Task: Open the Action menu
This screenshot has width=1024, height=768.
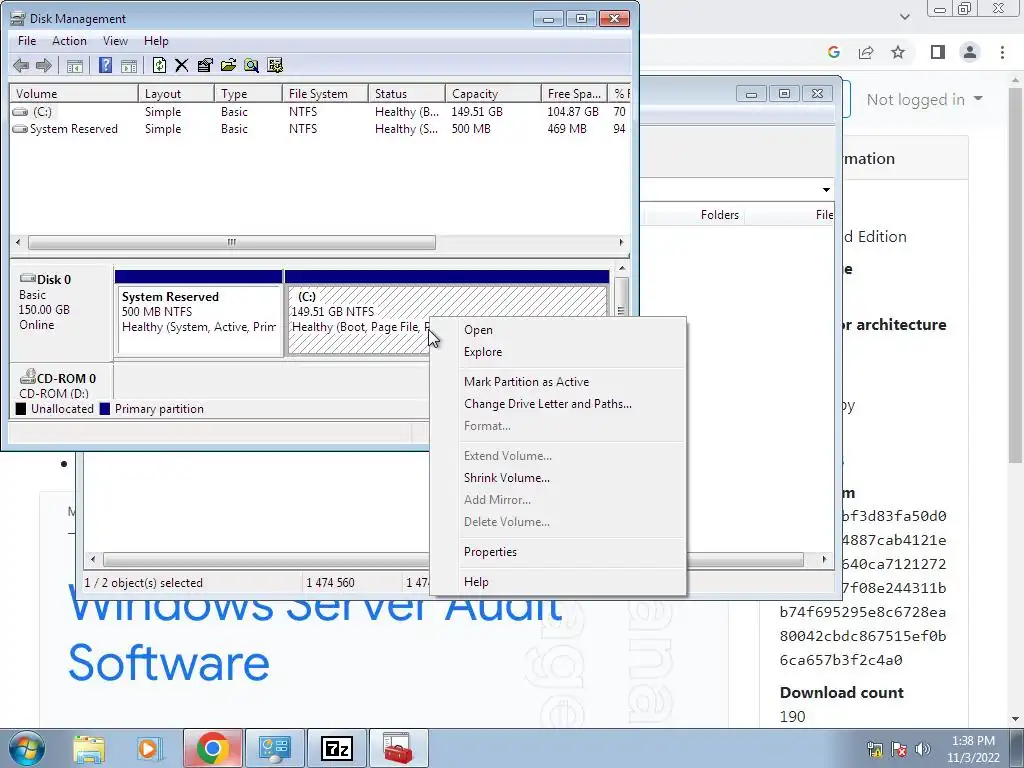Action: [x=69, y=40]
